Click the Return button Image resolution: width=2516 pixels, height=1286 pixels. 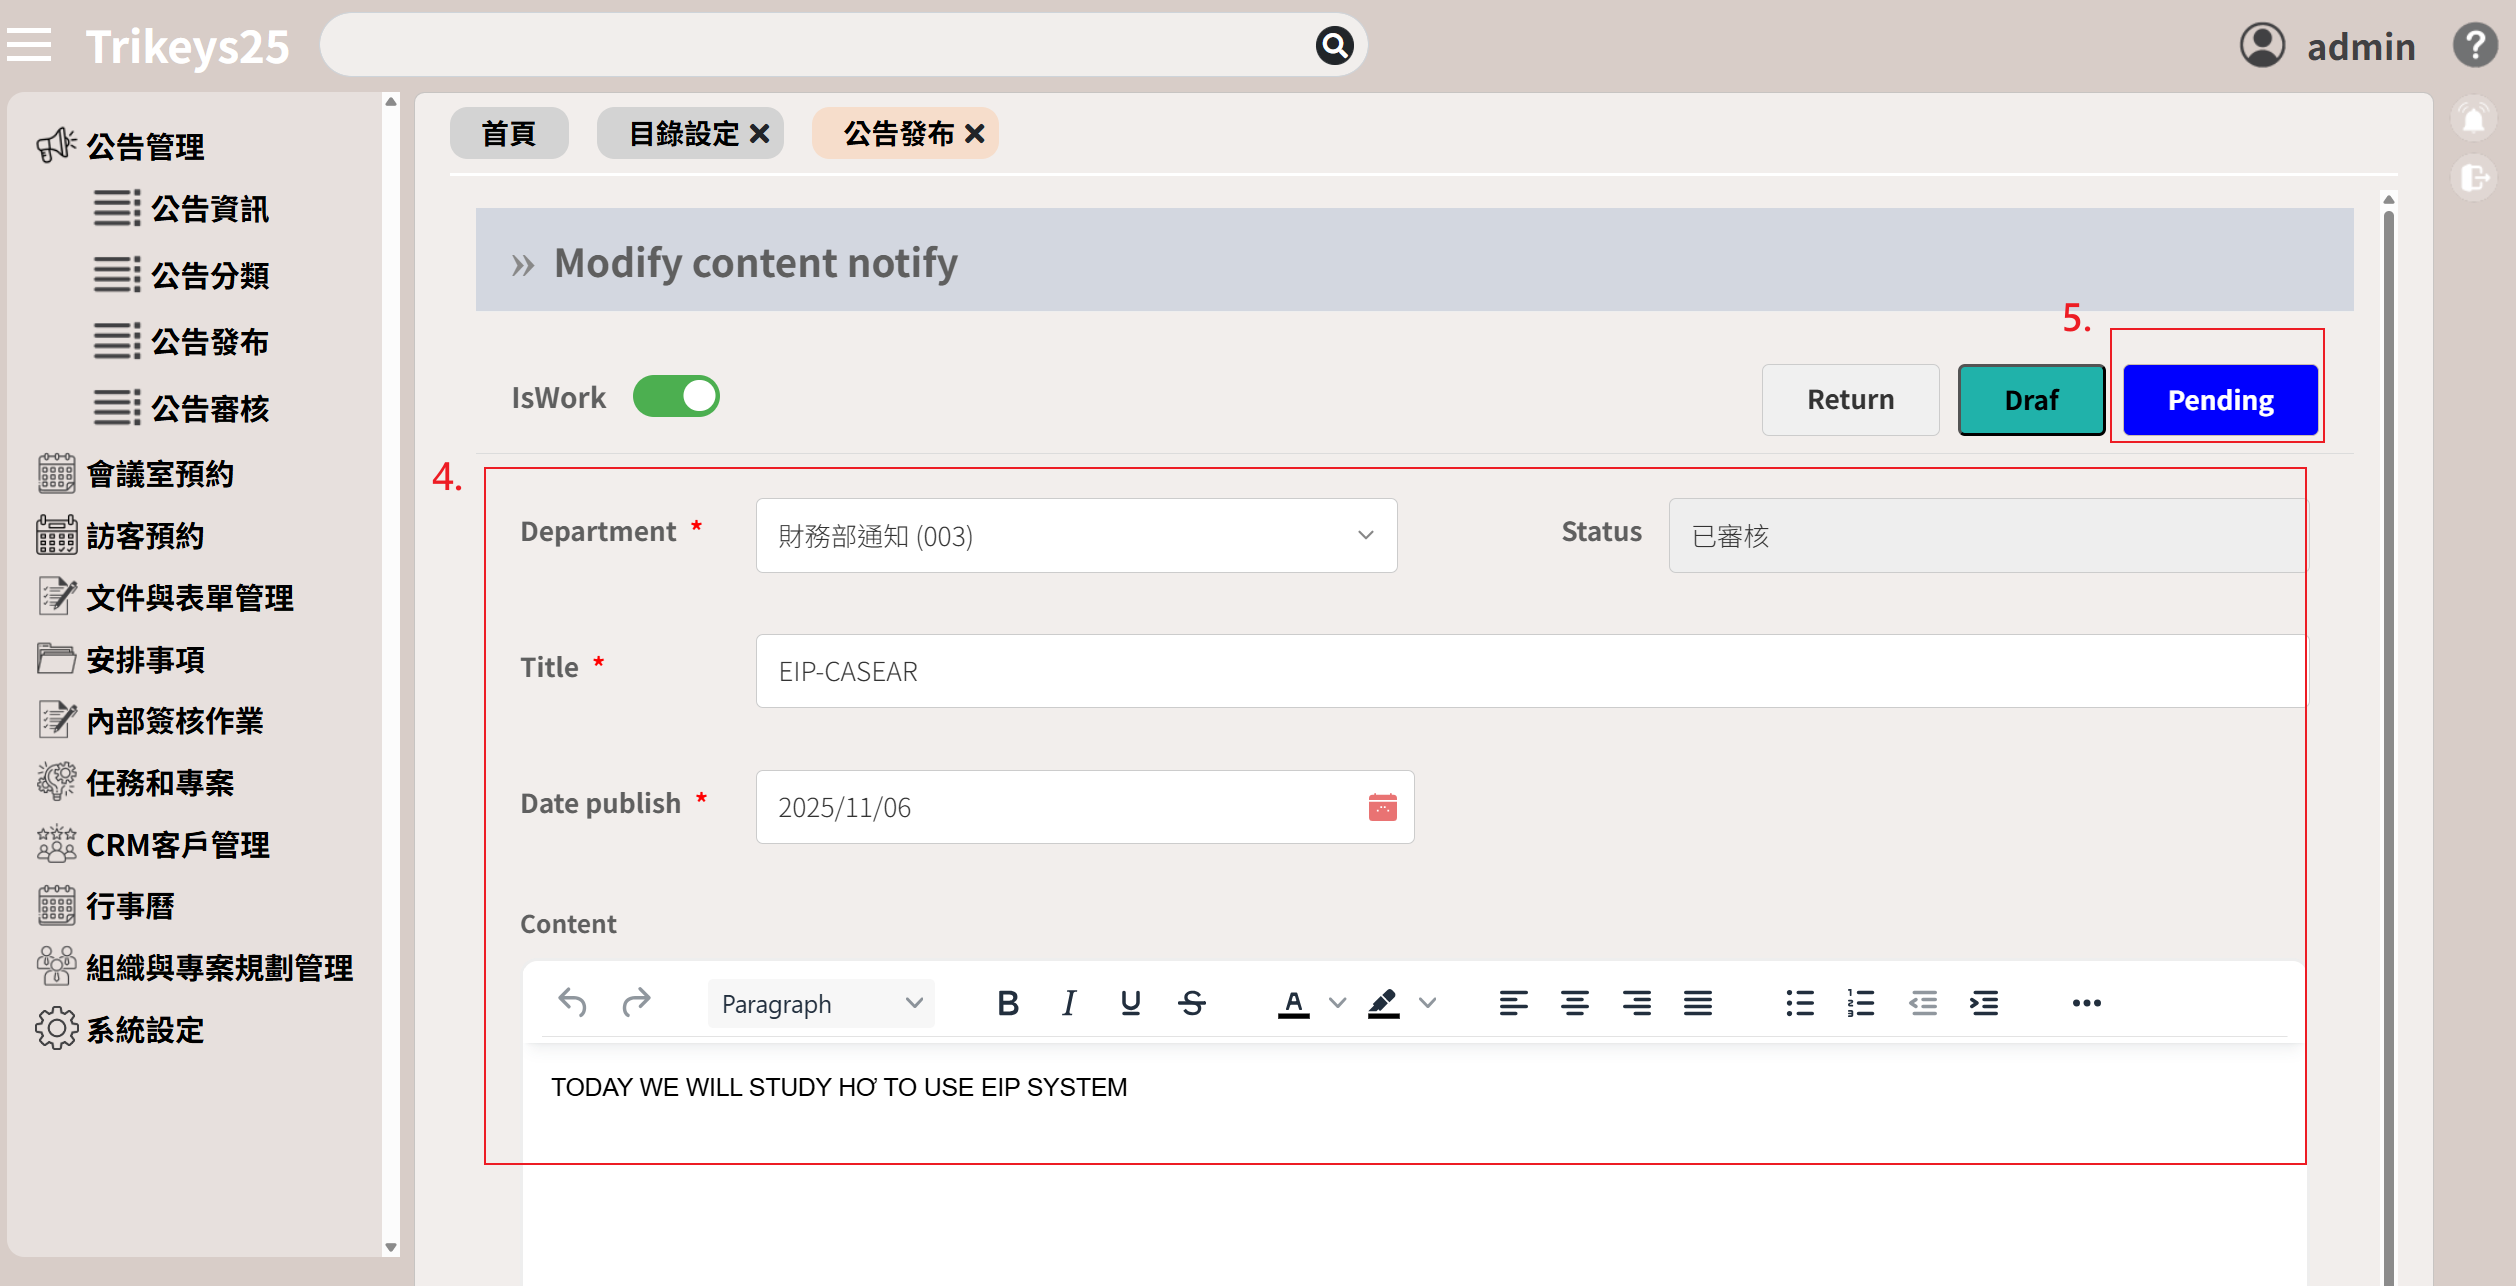point(1850,400)
